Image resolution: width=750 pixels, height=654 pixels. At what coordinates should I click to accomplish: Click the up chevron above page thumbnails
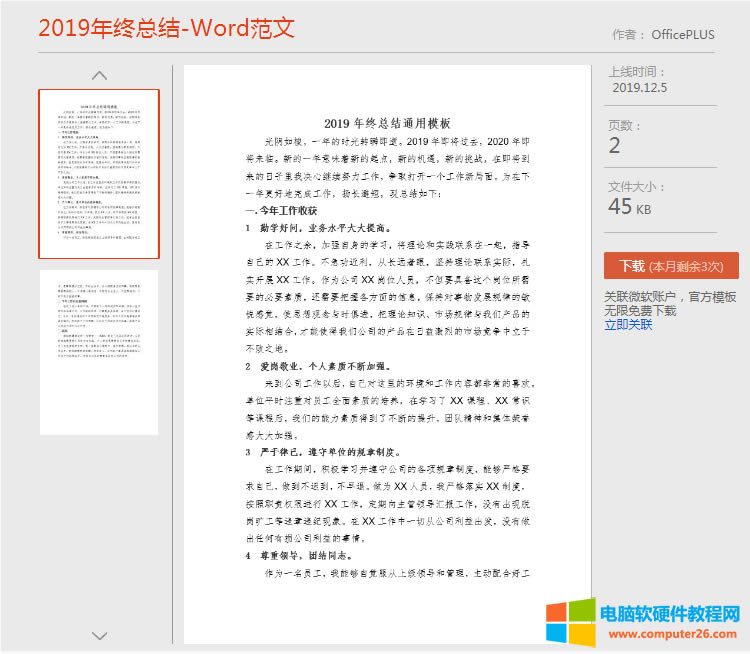(99, 75)
